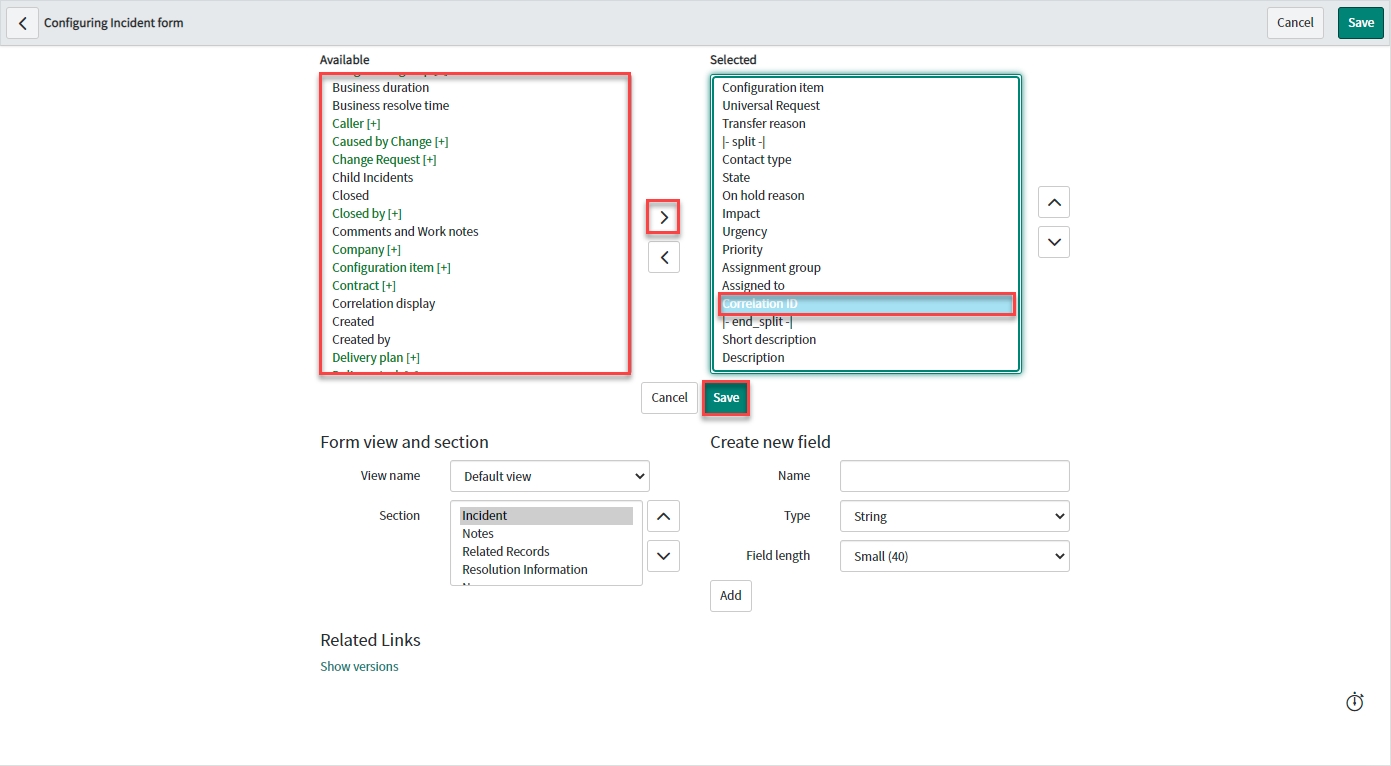1391x766 pixels.
Task: Click the green Save button below lists
Action: click(x=726, y=398)
